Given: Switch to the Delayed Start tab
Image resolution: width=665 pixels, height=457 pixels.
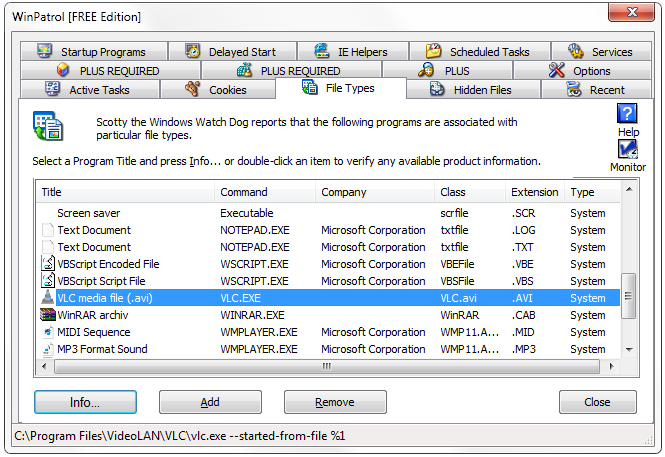Looking at the screenshot, I should pyautogui.click(x=232, y=51).
